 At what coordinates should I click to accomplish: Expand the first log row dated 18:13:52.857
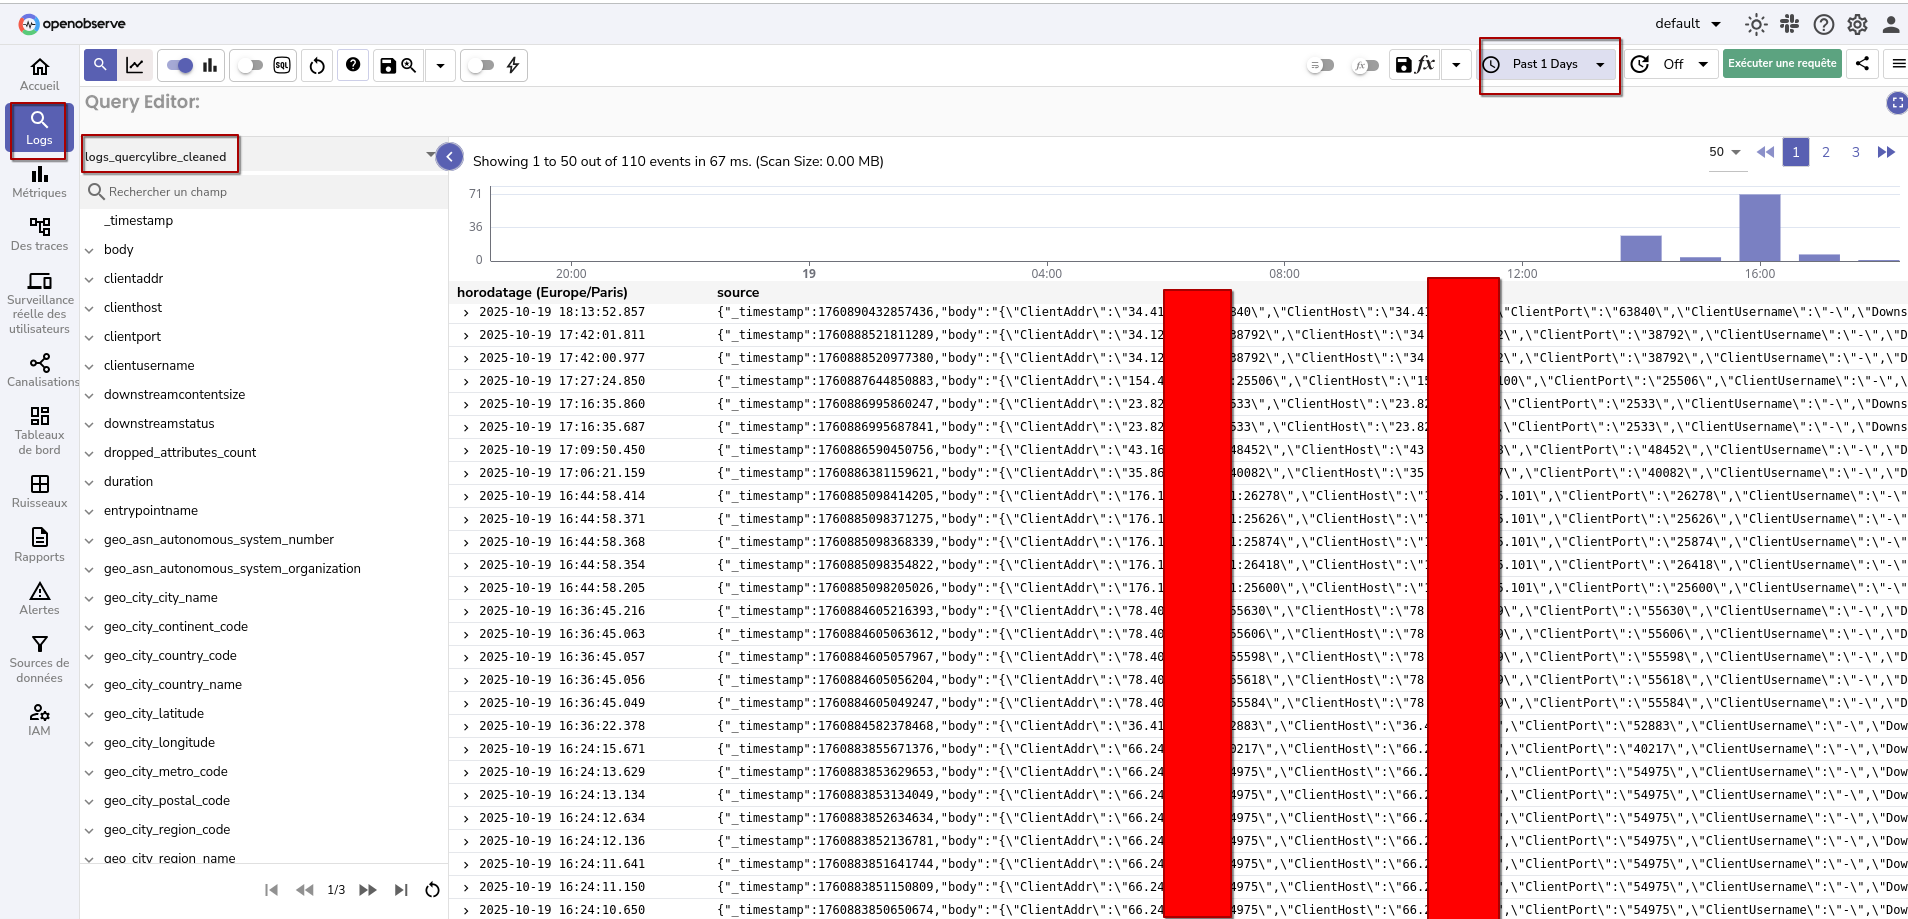(466, 313)
